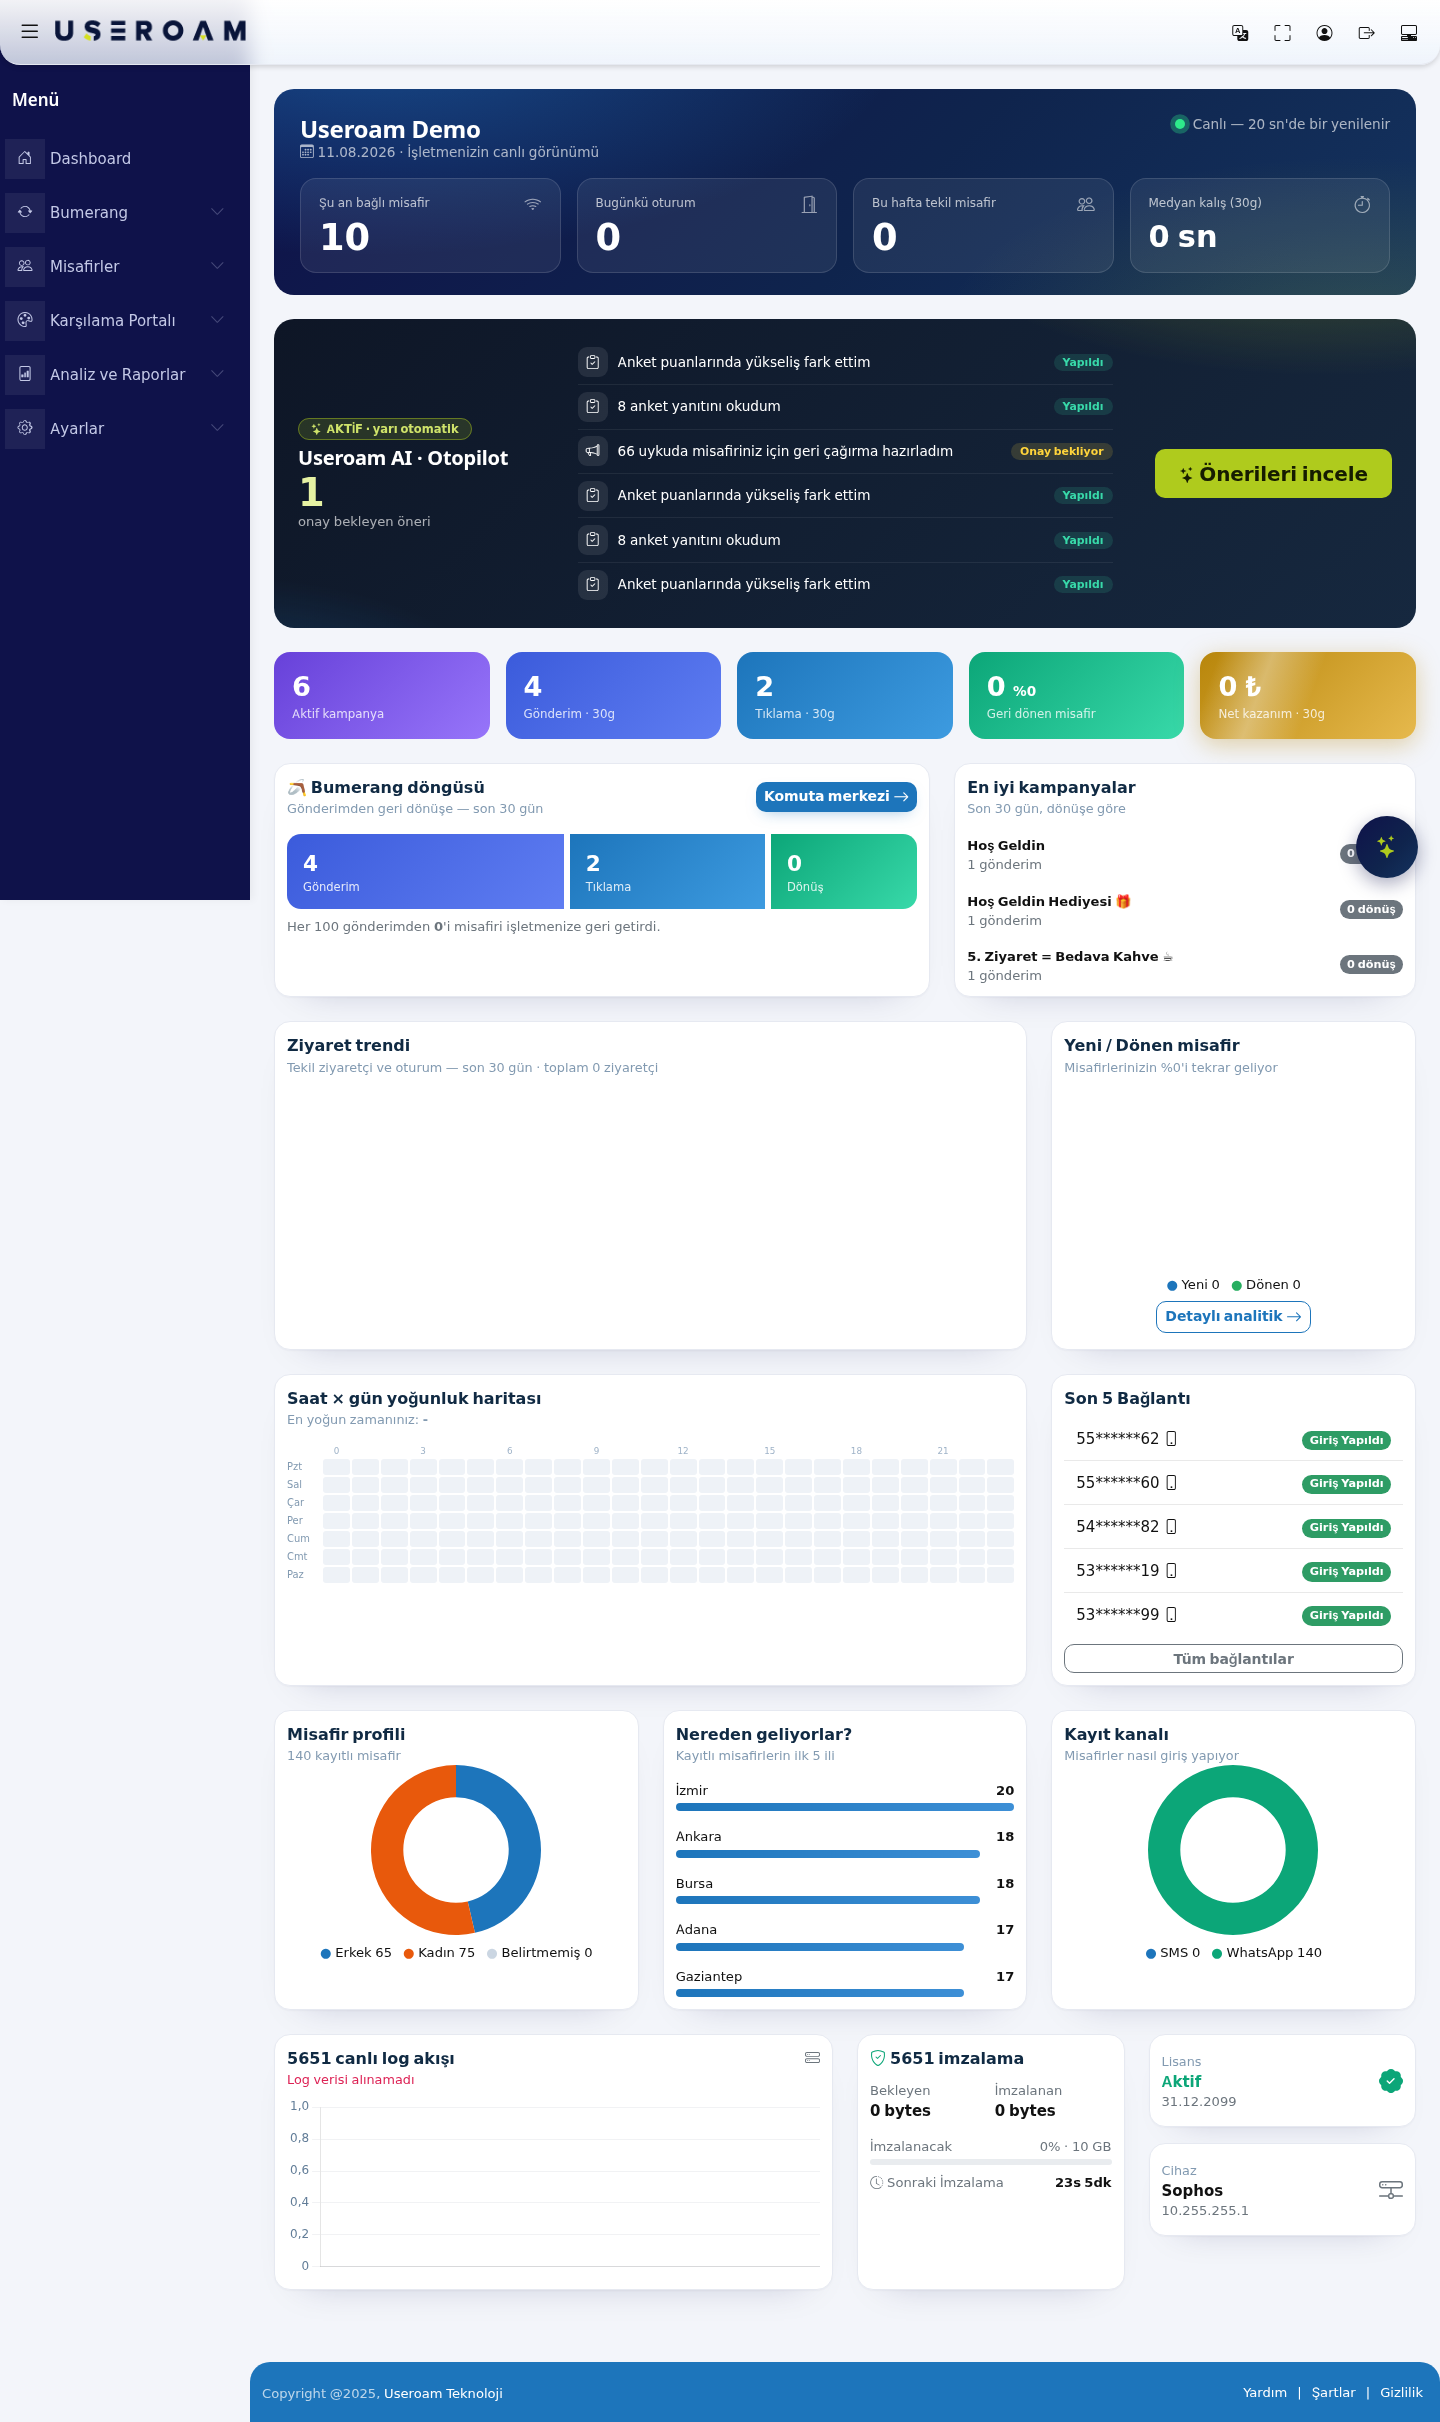Click the İzmir progress bar
1440x2422 pixels.
coord(845,1808)
